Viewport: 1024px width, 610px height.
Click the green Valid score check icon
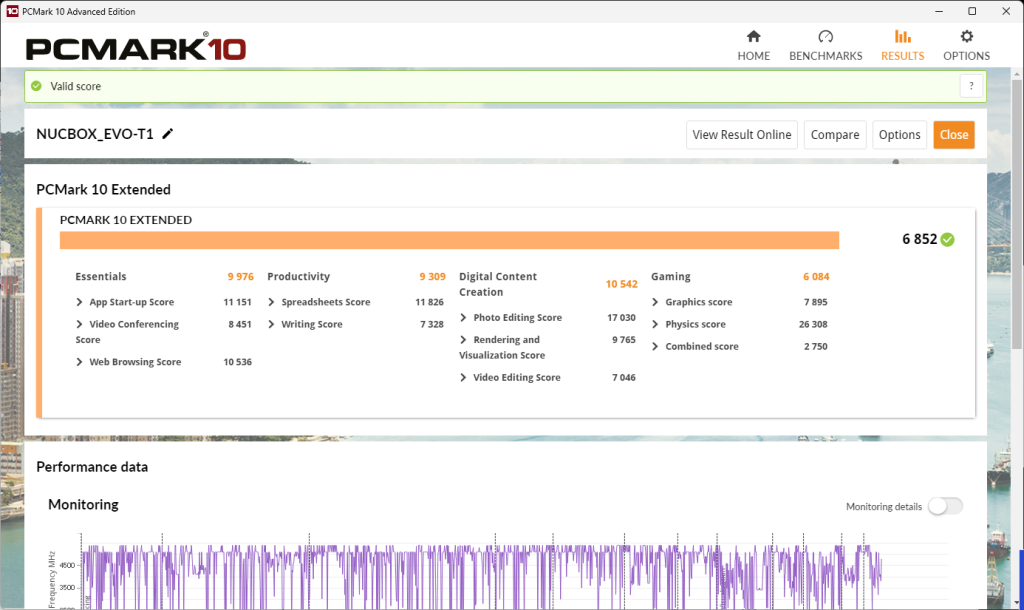(37, 86)
